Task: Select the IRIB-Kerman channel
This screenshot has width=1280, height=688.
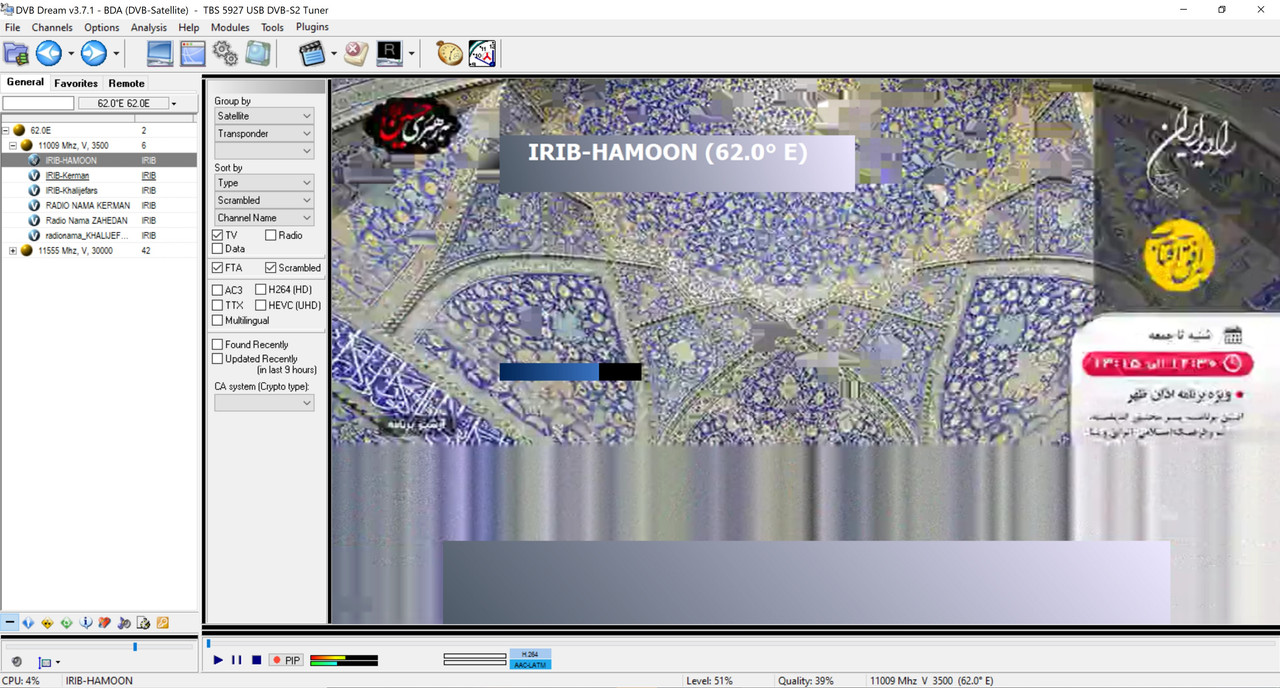Action: (67, 176)
